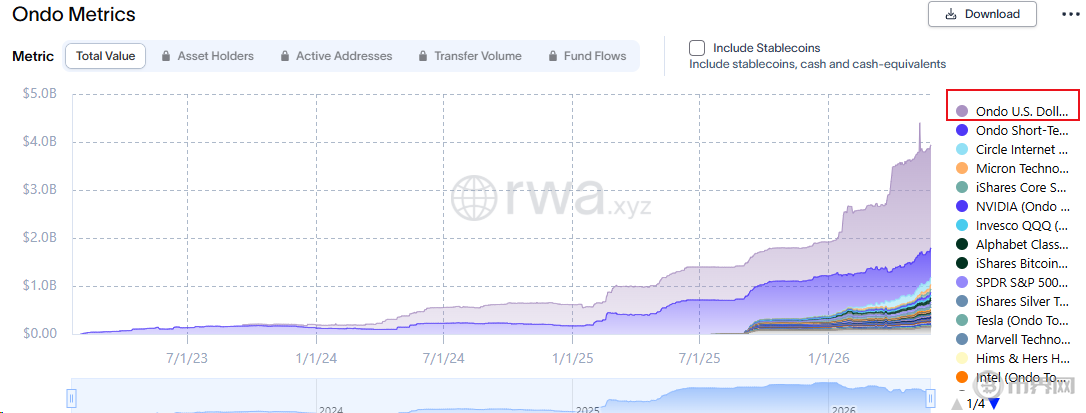Toggle Alphabet Class... legend entry
Viewport: 1086px width, 413px height.
click(1010, 244)
